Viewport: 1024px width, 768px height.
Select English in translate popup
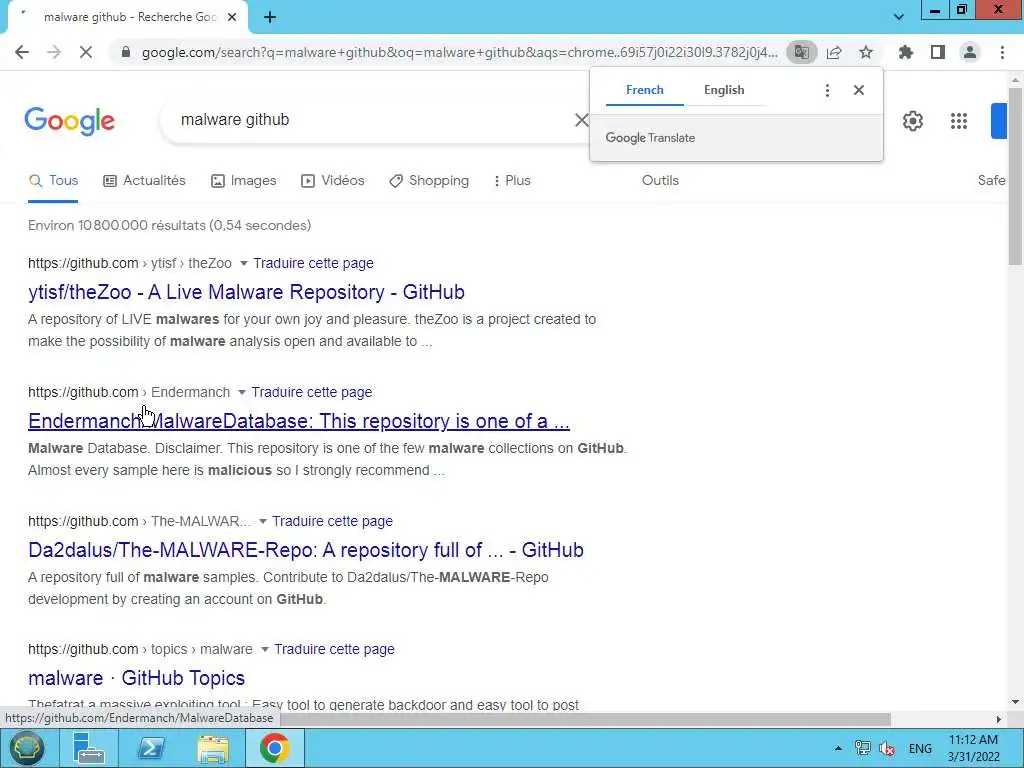tap(724, 90)
